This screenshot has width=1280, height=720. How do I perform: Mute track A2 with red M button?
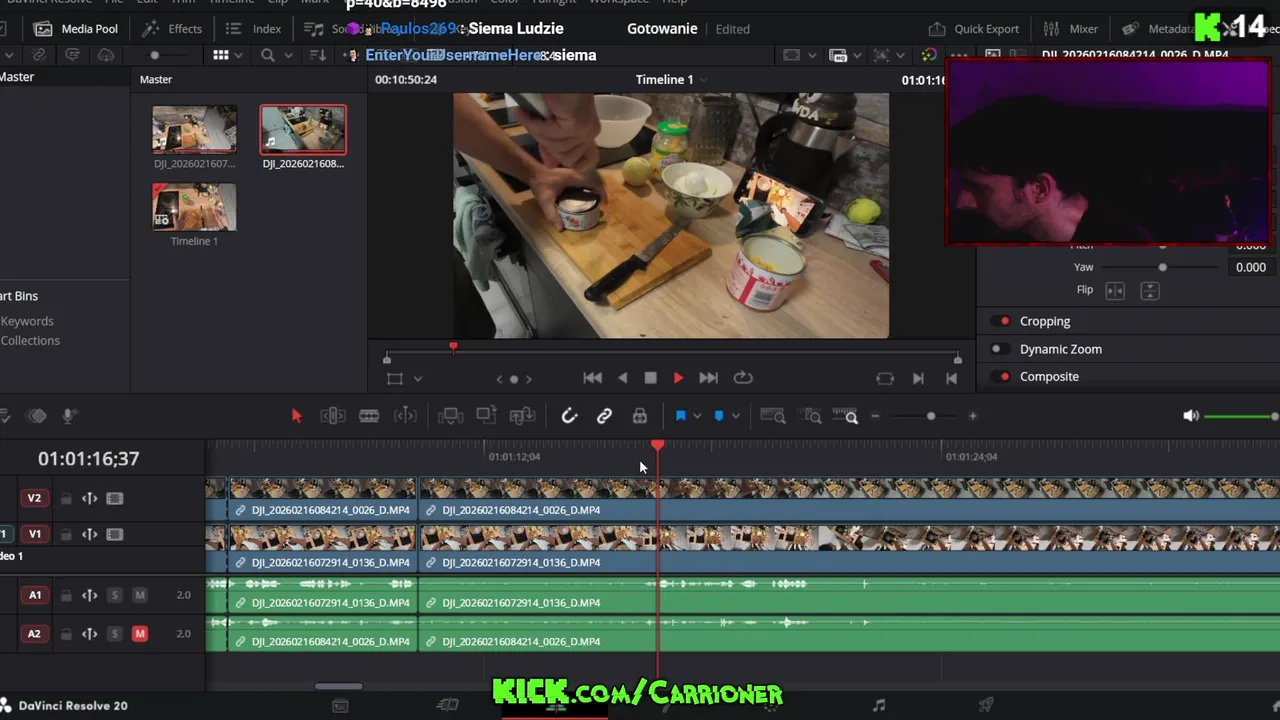pyautogui.click(x=140, y=634)
